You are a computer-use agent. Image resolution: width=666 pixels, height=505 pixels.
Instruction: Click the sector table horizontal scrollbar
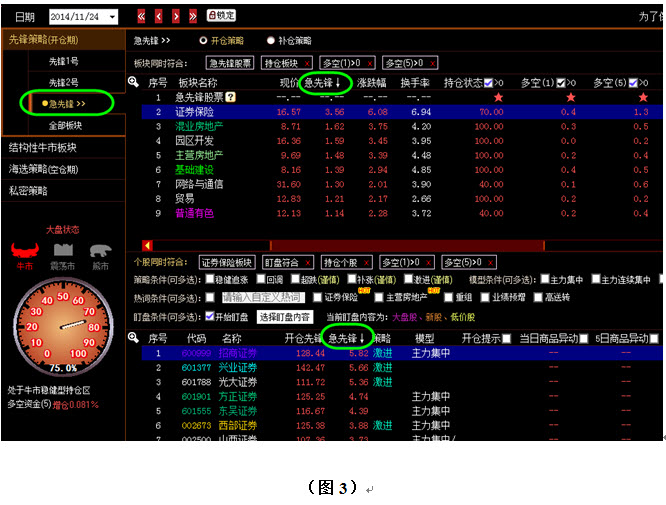coord(400,245)
